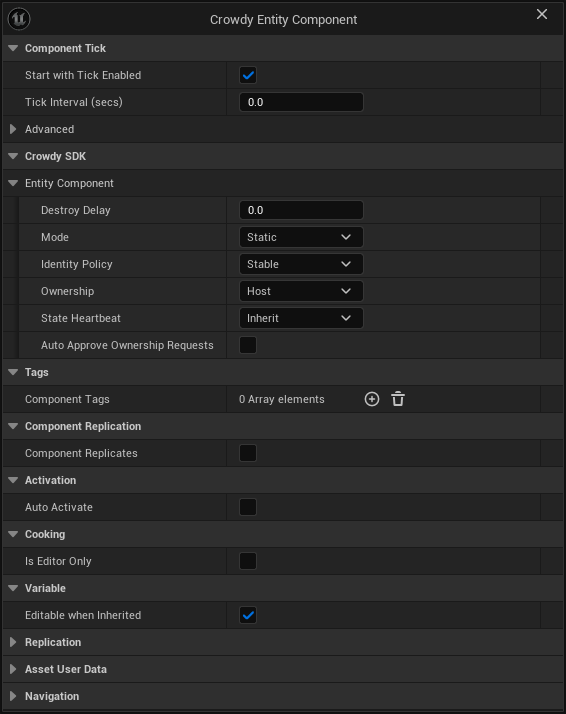
Task: Add a Component Tags array element
Action: coord(372,399)
